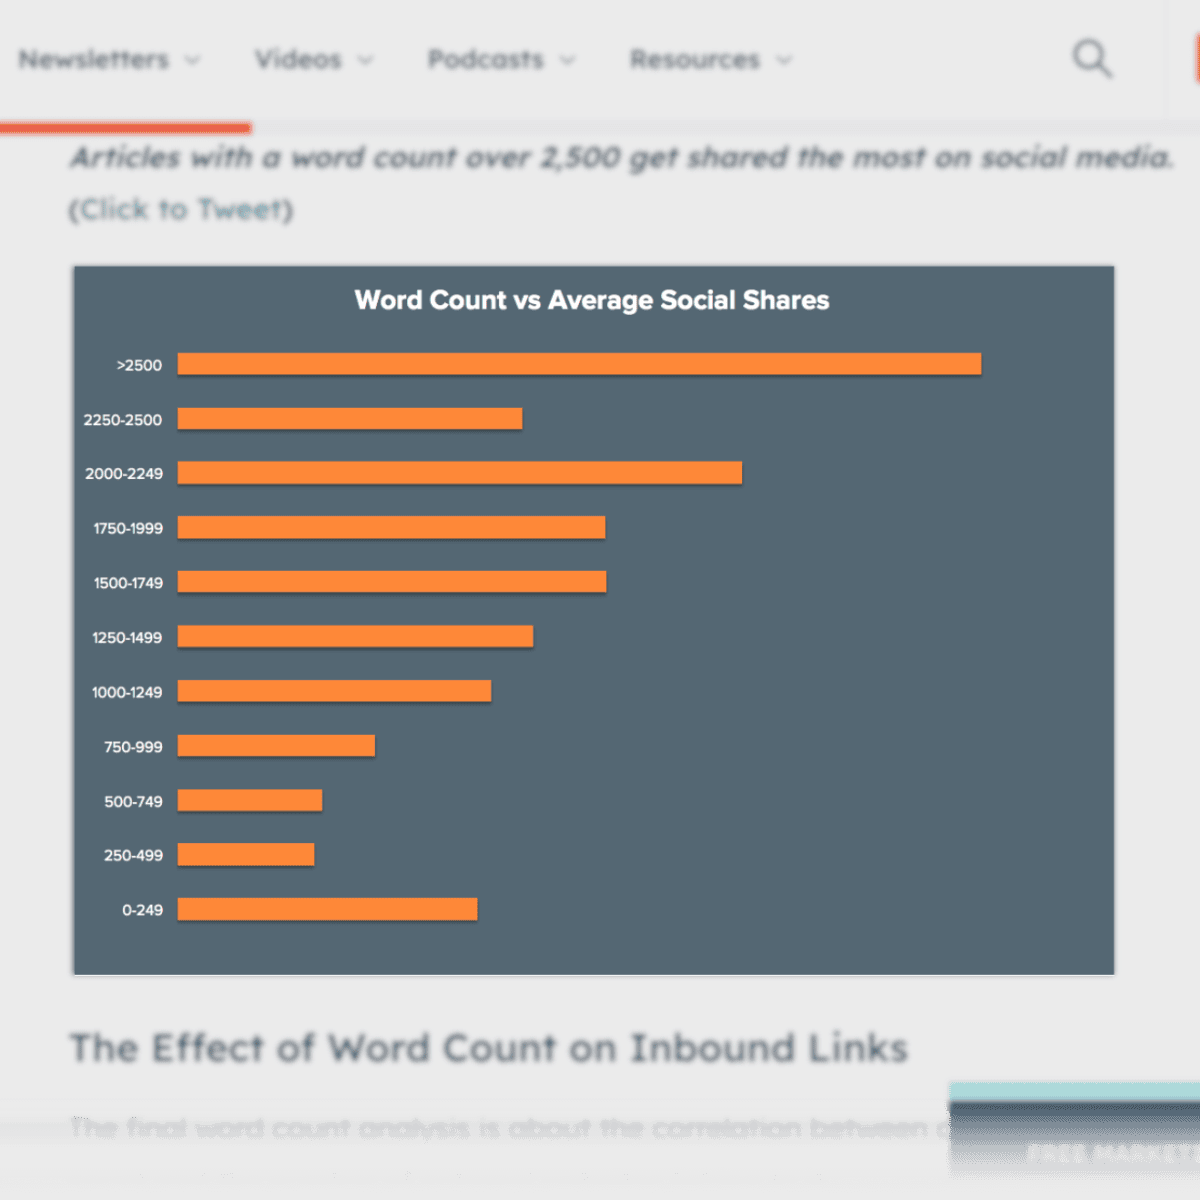Screen dimensions: 1200x1200
Task: Select Podcasts from the top menu
Action: 485,59
